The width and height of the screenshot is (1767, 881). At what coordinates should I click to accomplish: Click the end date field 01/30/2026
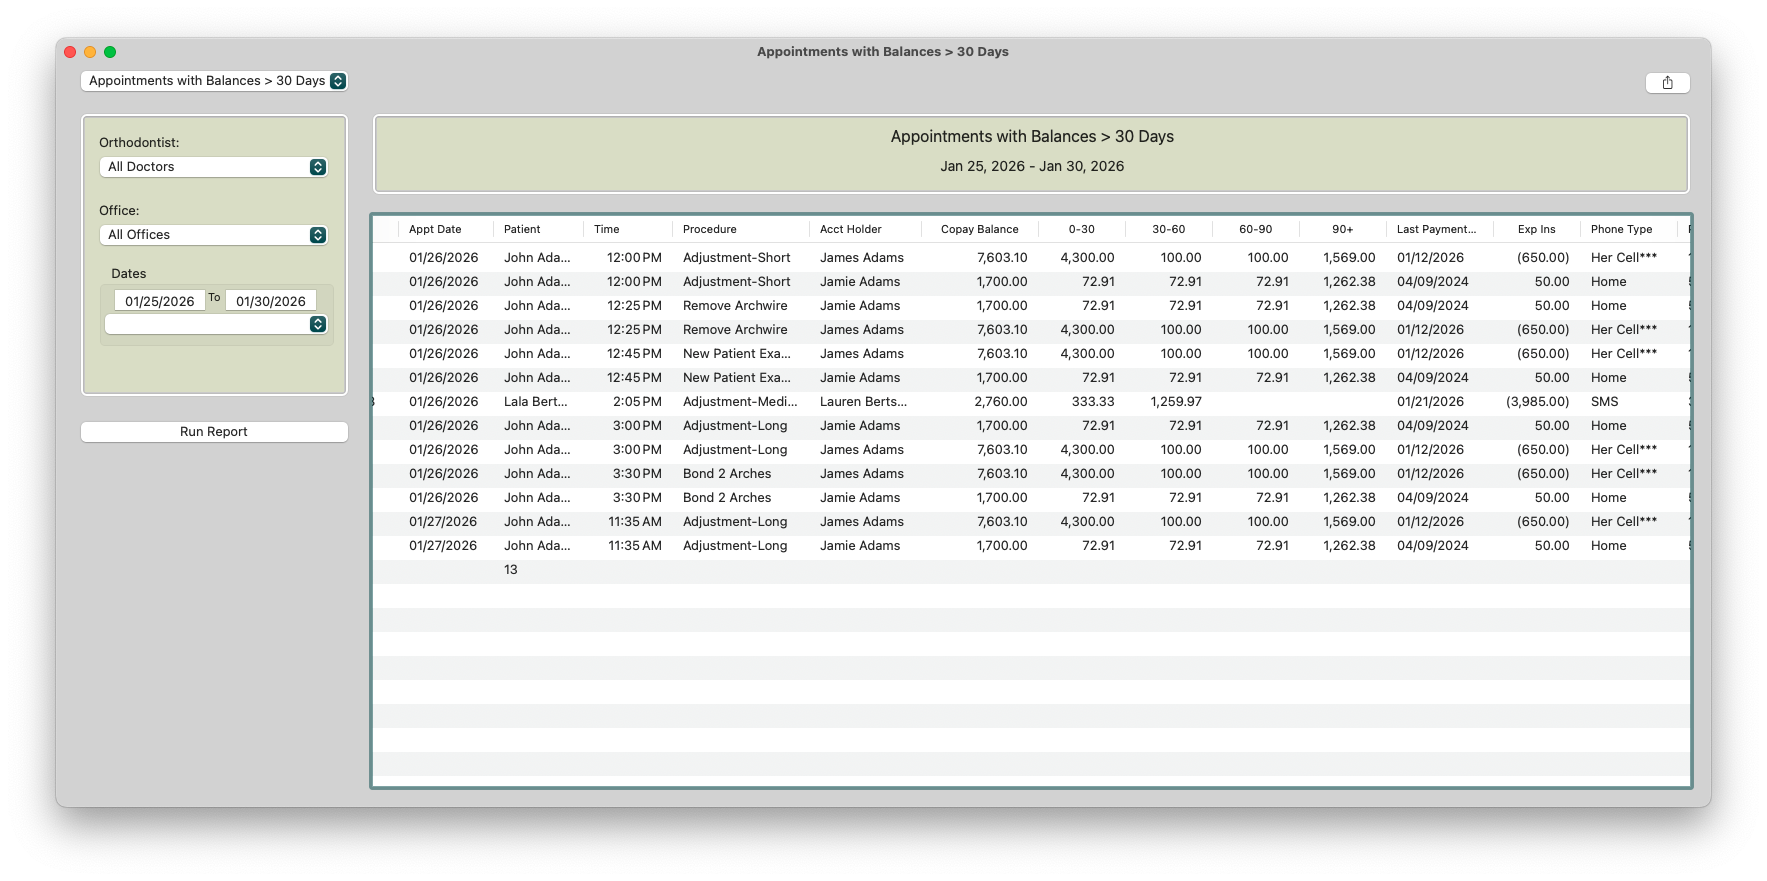click(271, 301)
